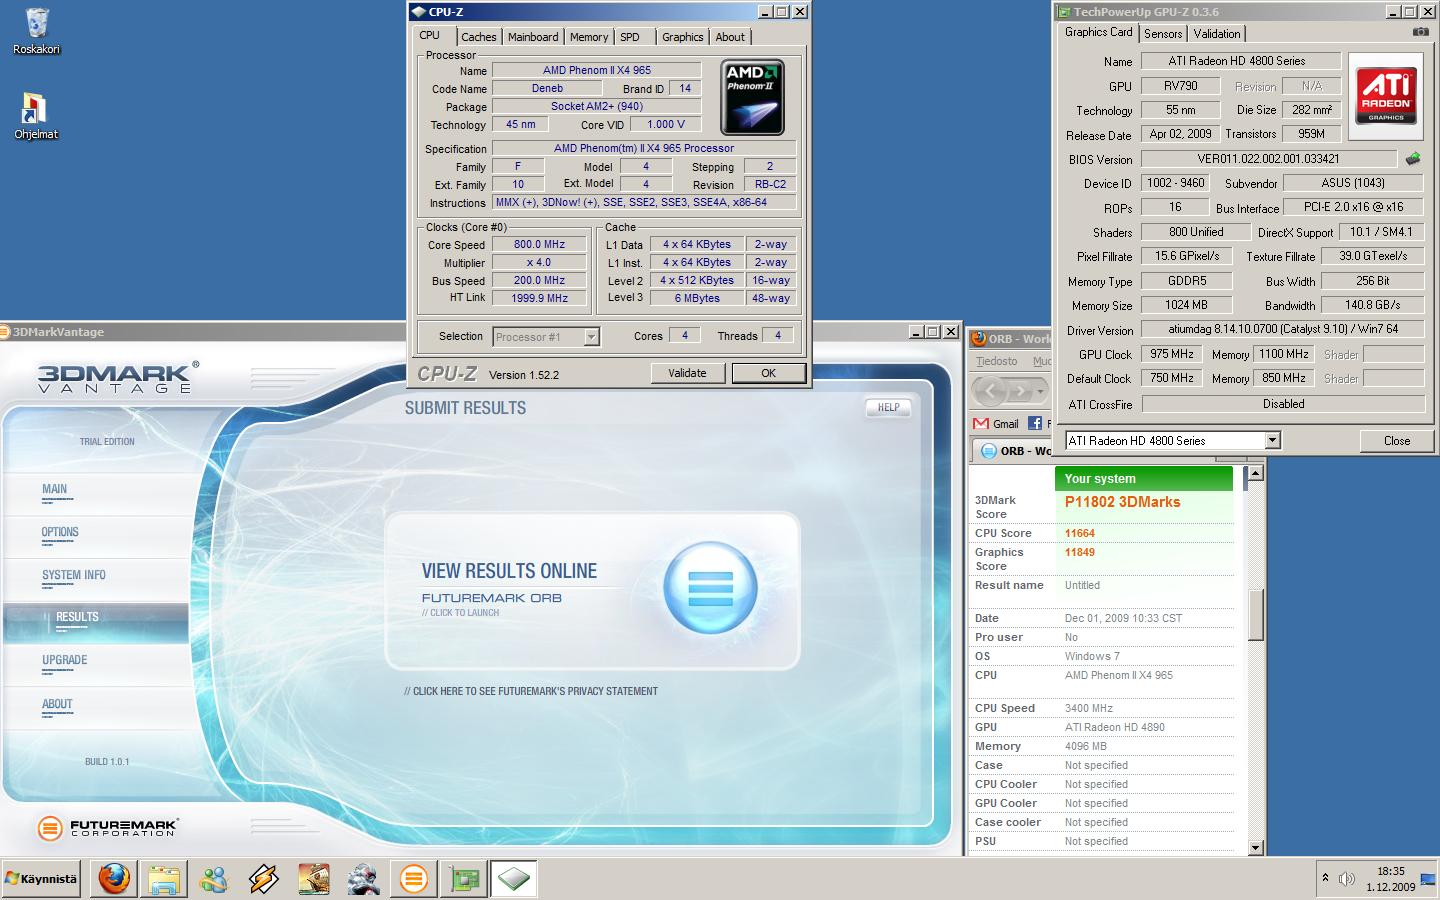Switch to the Caches tab in CPU-Z
1440x900 pixels.
click(x=479, y=37)
